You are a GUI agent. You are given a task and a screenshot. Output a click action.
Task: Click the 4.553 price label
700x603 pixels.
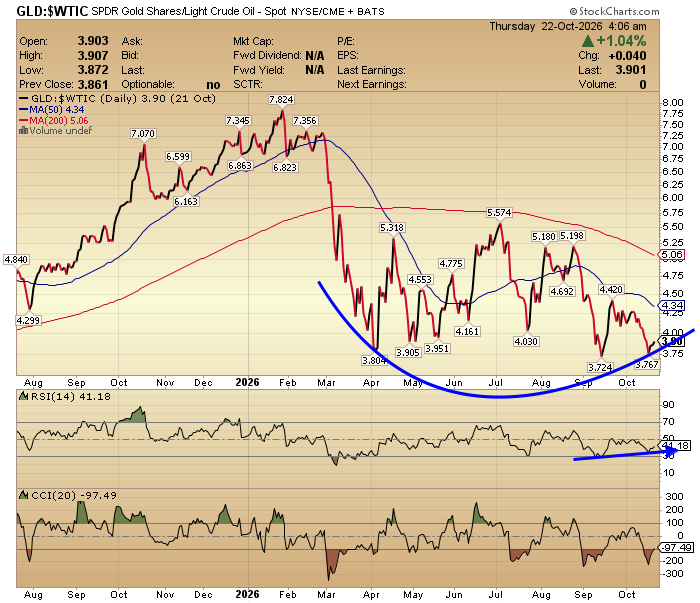[421, 280]
